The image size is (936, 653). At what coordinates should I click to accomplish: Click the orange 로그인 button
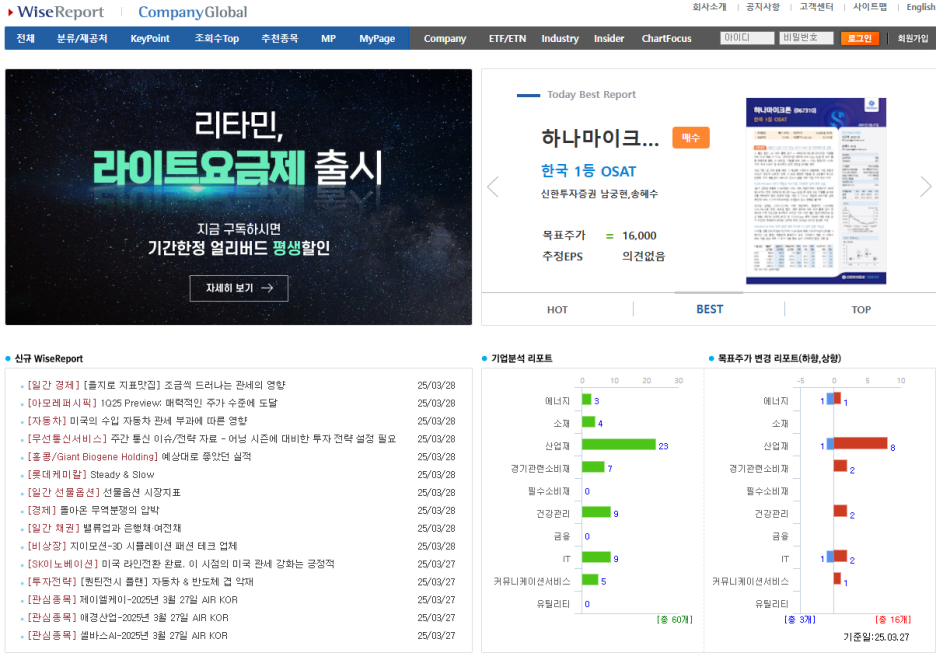click(860, 38)
